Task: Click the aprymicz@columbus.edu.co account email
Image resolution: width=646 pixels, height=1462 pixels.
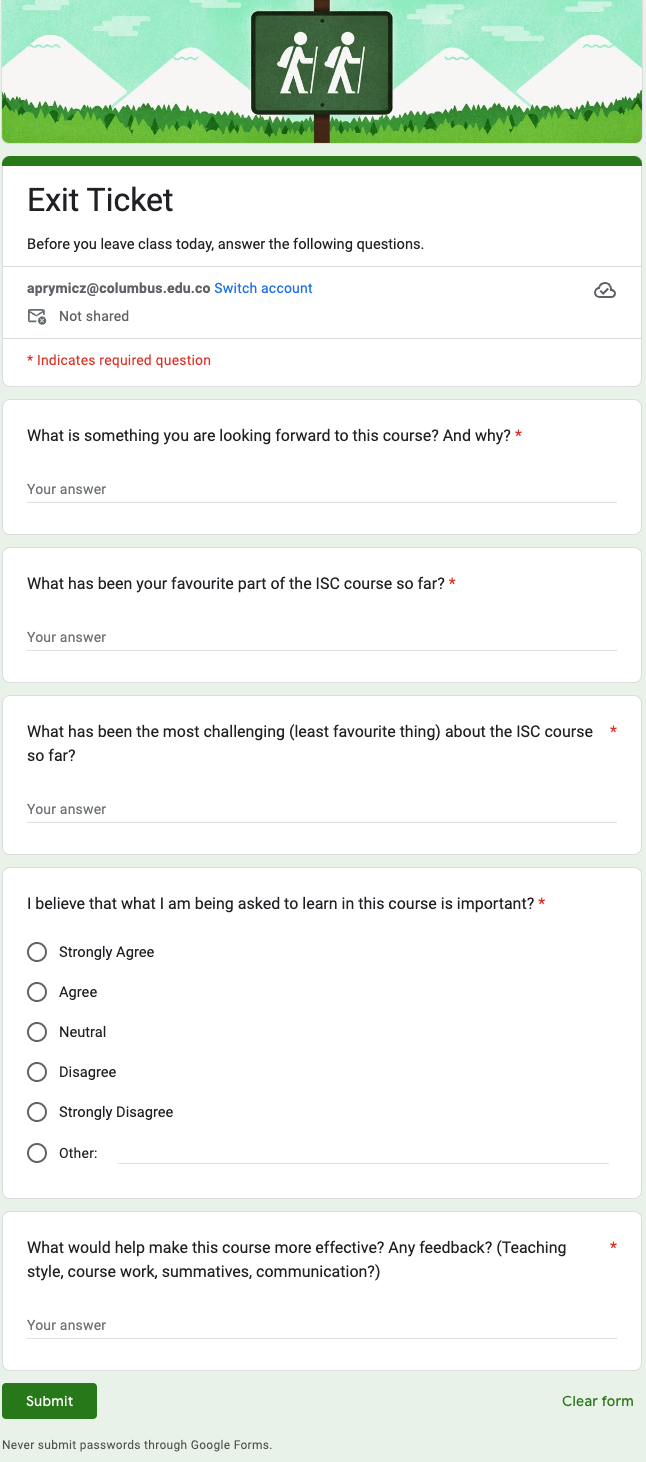Action: (x=118, y=288)
